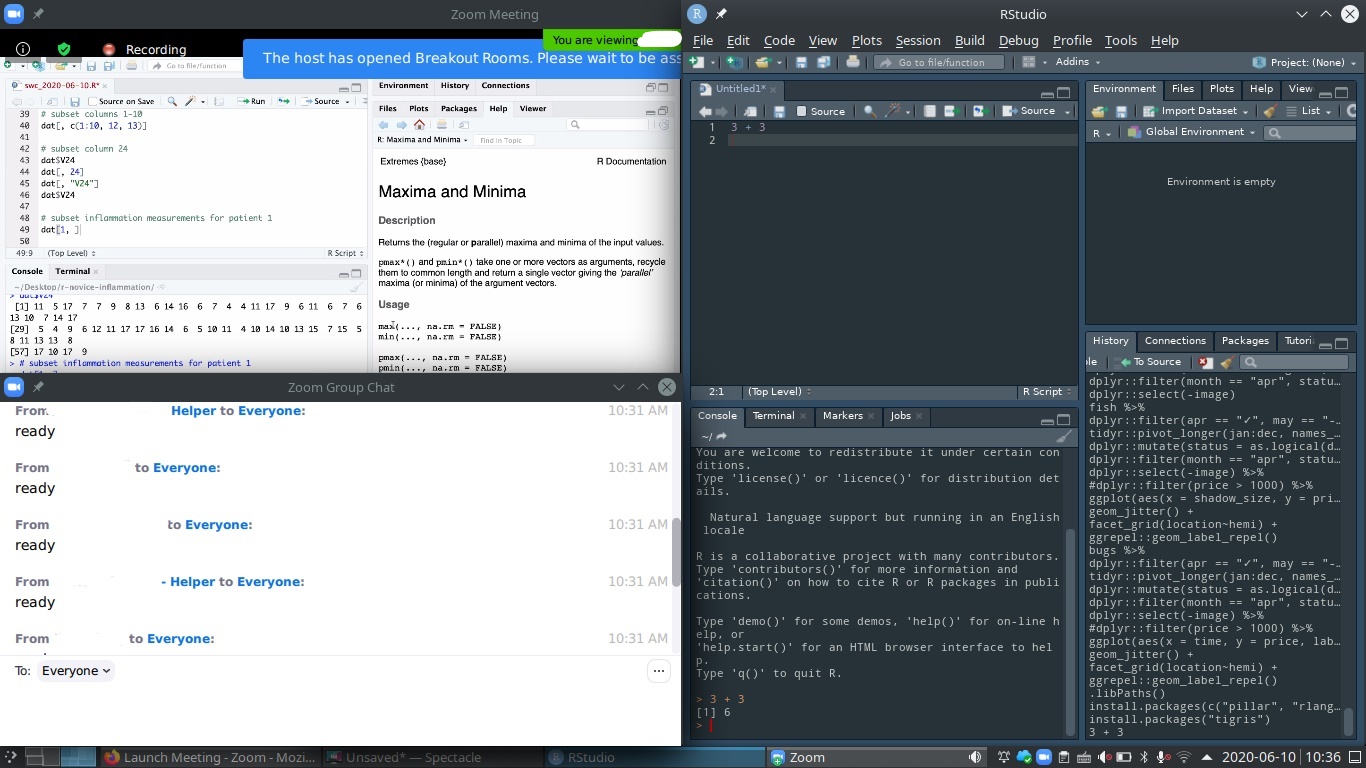The height and width of the screenshot is (768, 1366).
Task: Save the Untitled1 script using the save icon
Action: [x=781, y=111]
